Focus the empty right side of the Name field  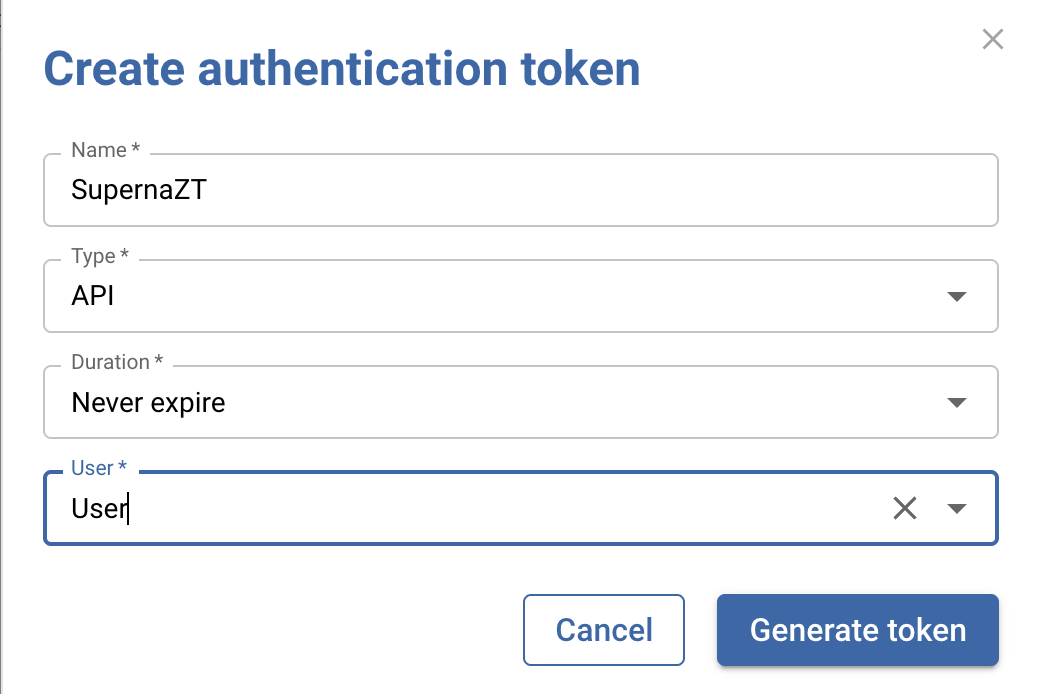coord(700,190)
